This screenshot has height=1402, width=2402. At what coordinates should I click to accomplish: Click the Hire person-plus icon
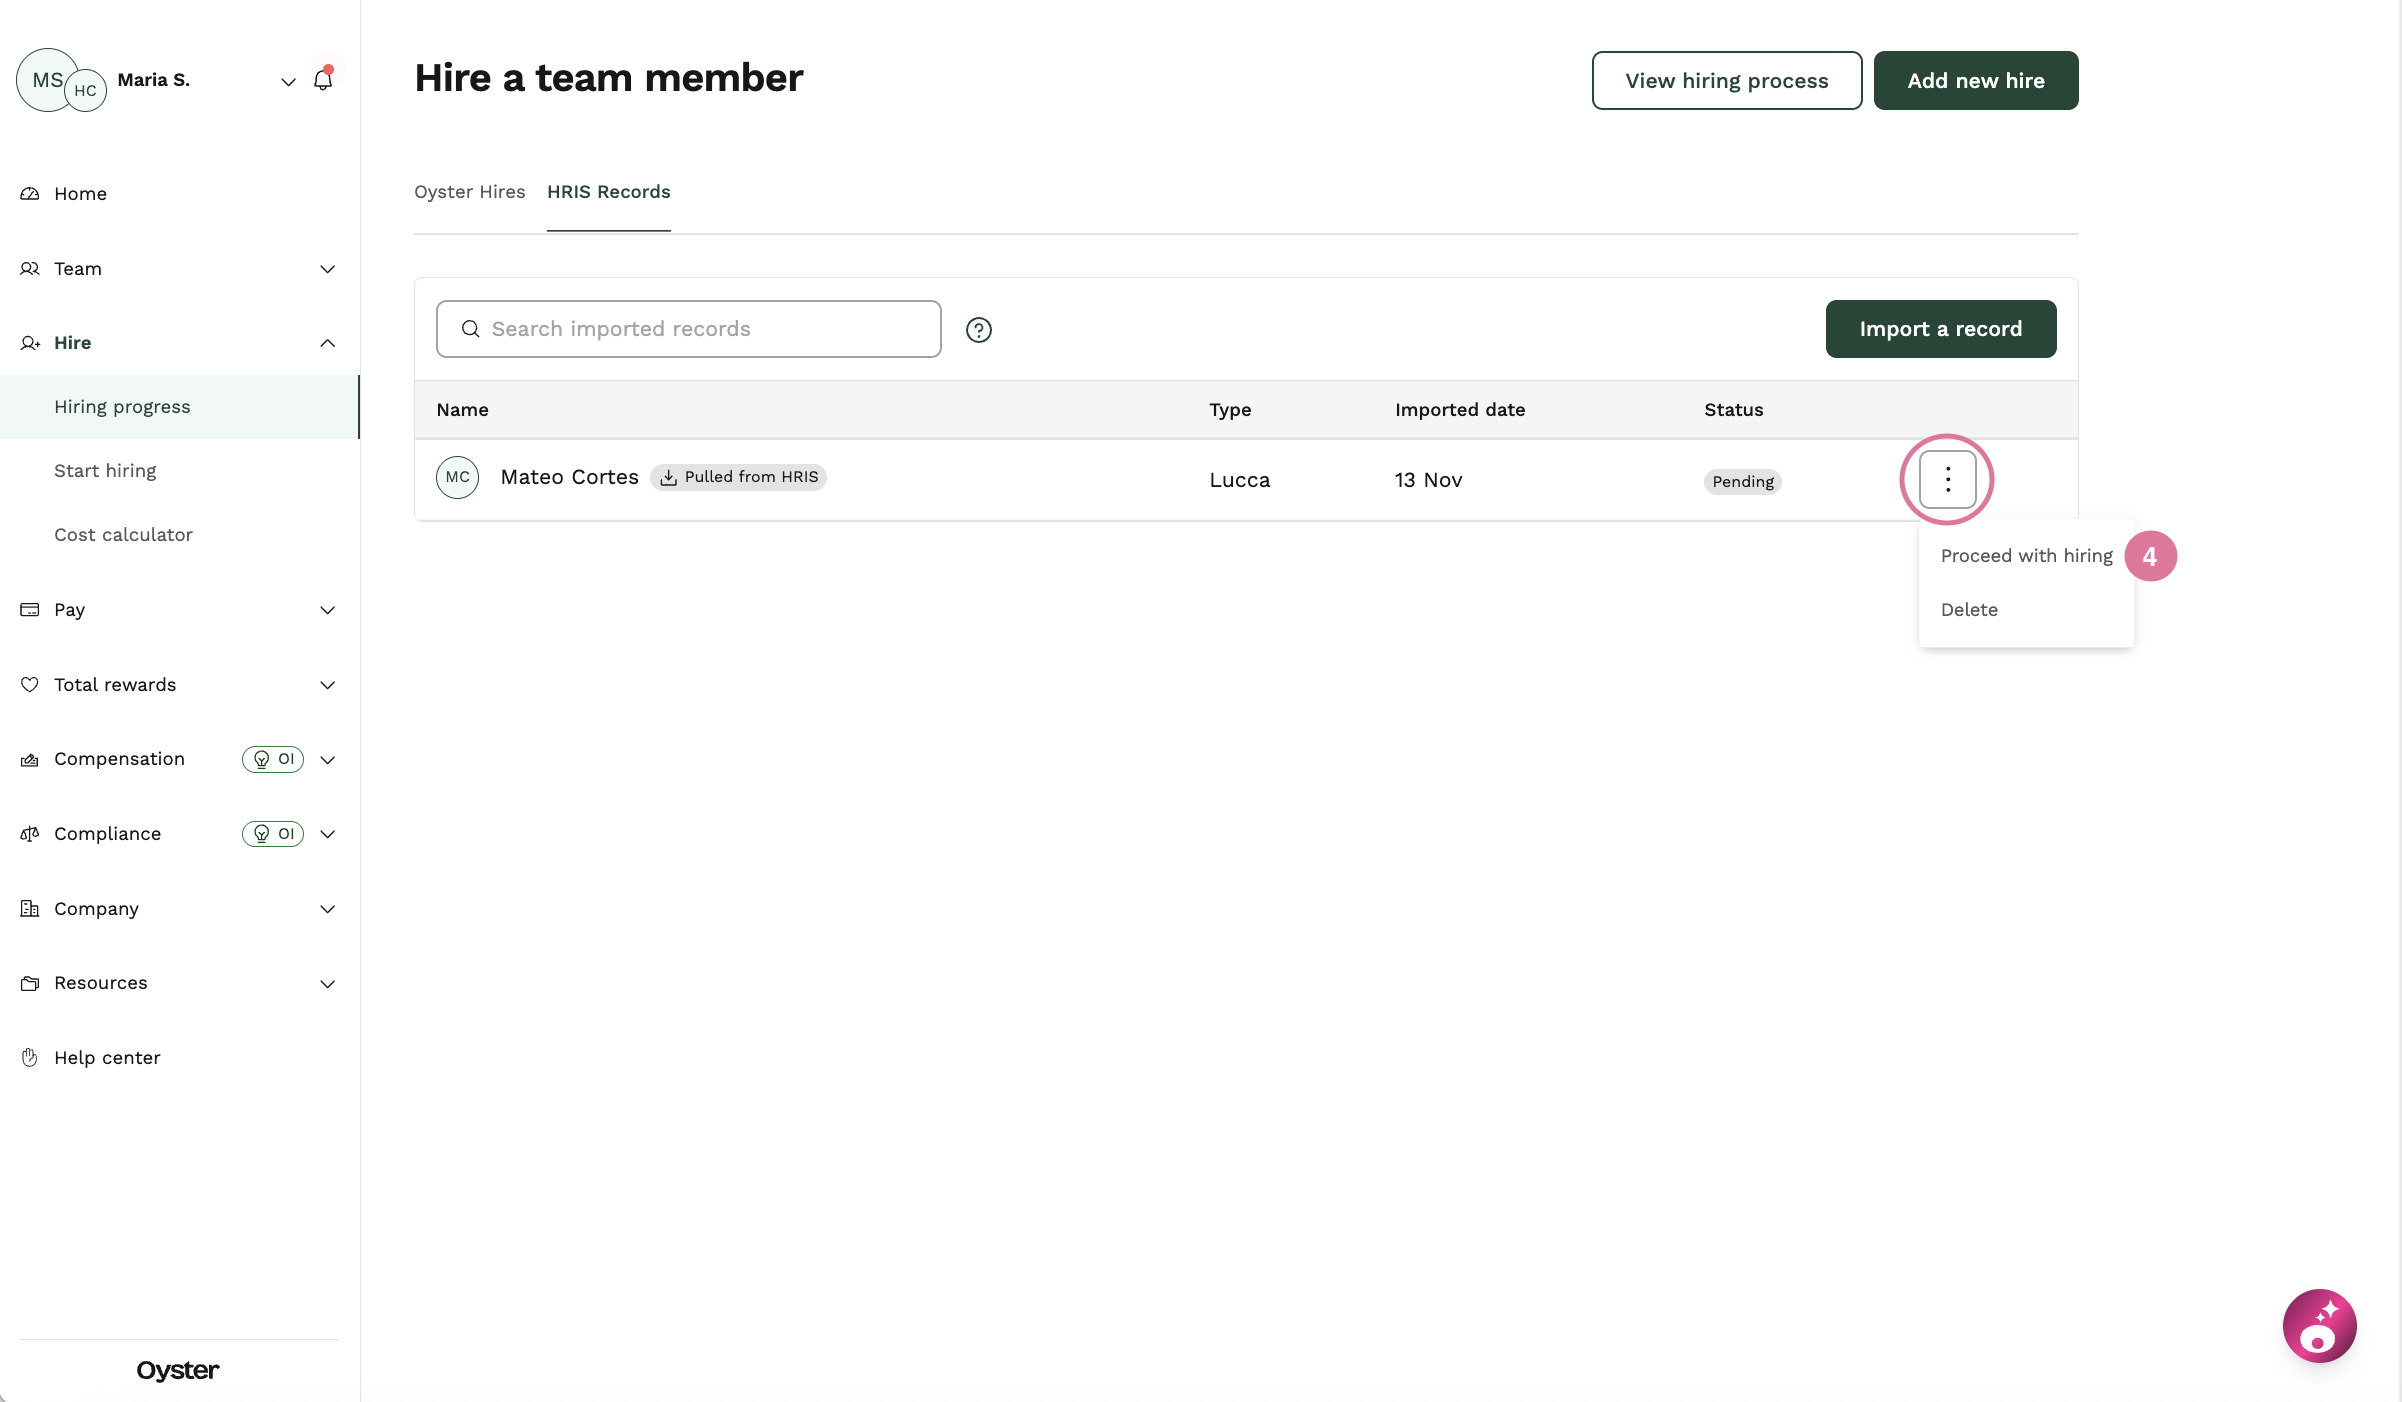tap(30, 343)
